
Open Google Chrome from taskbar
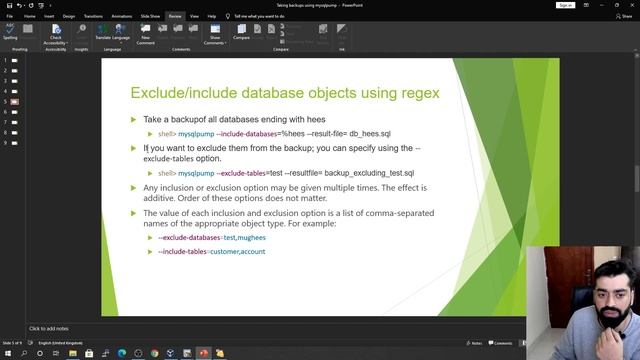pyautogui.click(x=154, y=353)
